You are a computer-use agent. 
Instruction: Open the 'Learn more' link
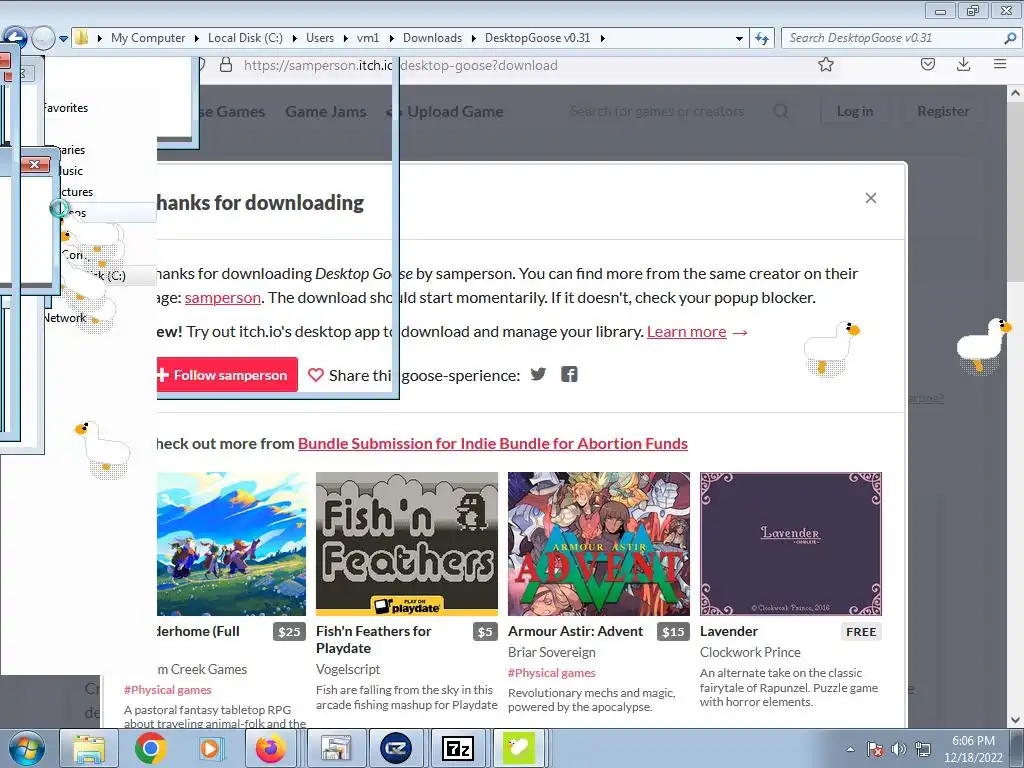coord(686,332)
